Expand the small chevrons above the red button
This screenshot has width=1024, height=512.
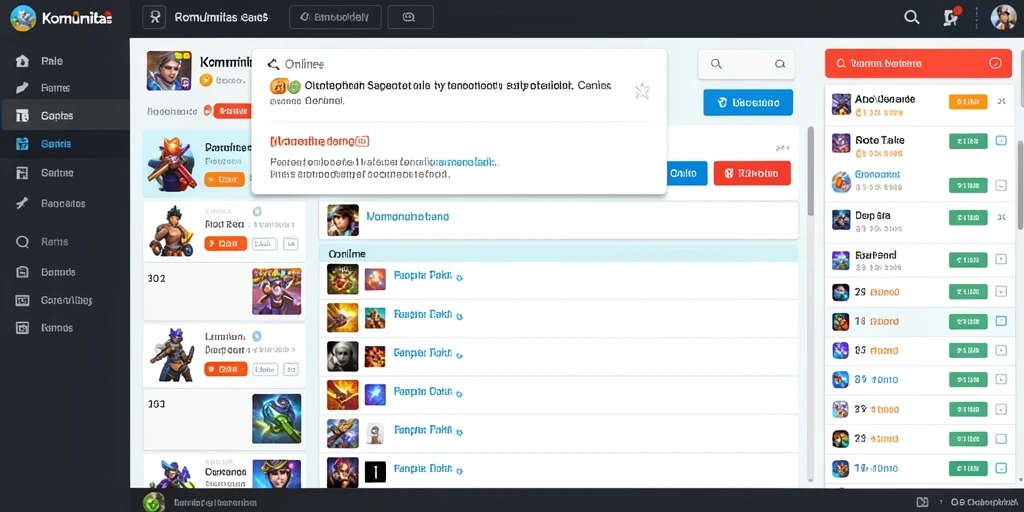tap(781, 148)
